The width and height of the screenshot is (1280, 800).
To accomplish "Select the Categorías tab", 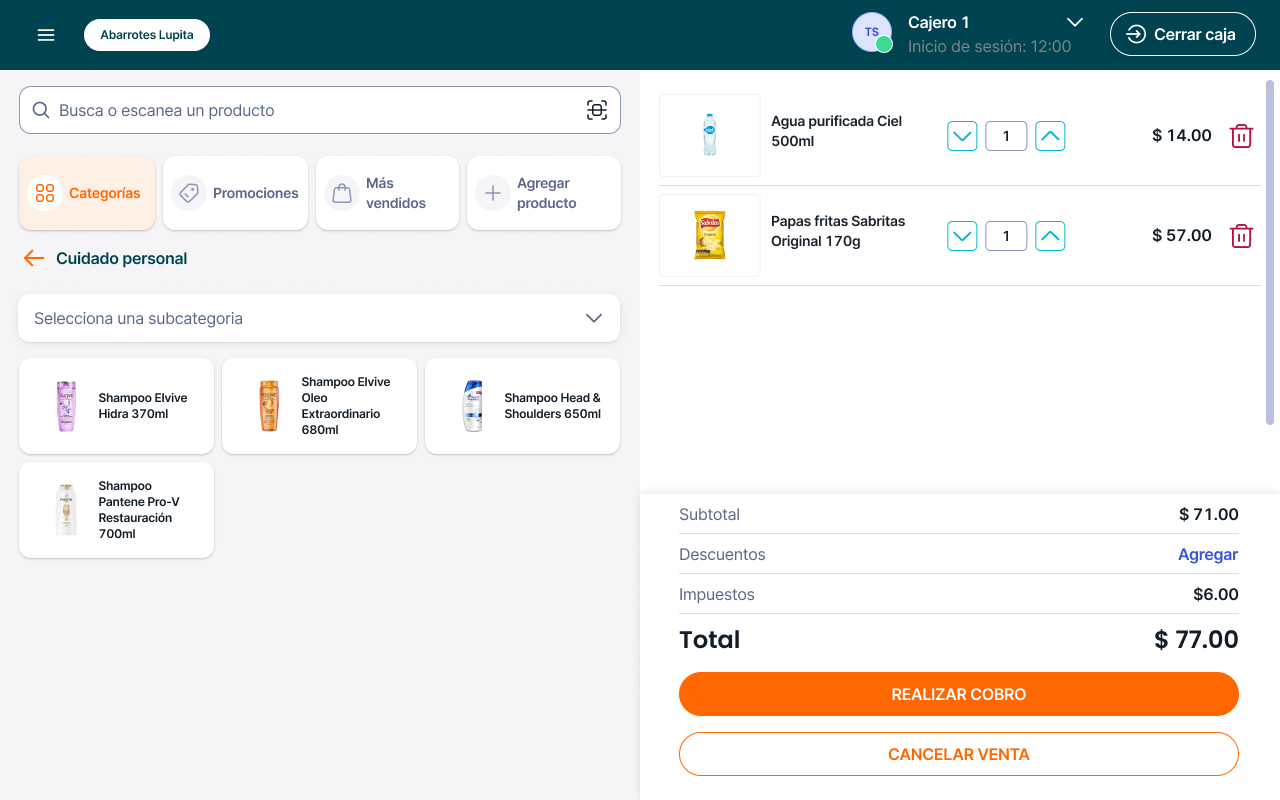I will tap(87, 193).
